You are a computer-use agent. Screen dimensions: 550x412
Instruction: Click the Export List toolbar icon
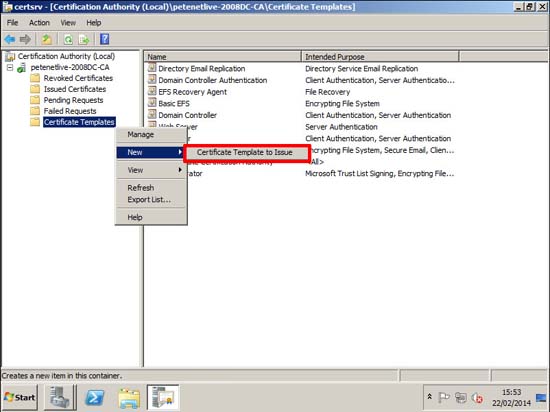tap(84, 39)
